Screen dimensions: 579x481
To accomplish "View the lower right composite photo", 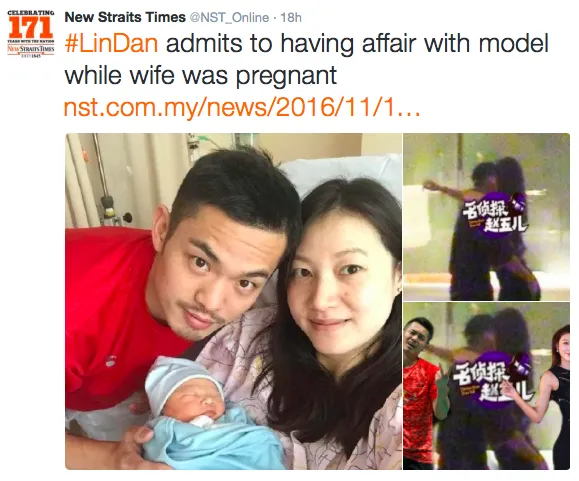I will click(486, 386).
